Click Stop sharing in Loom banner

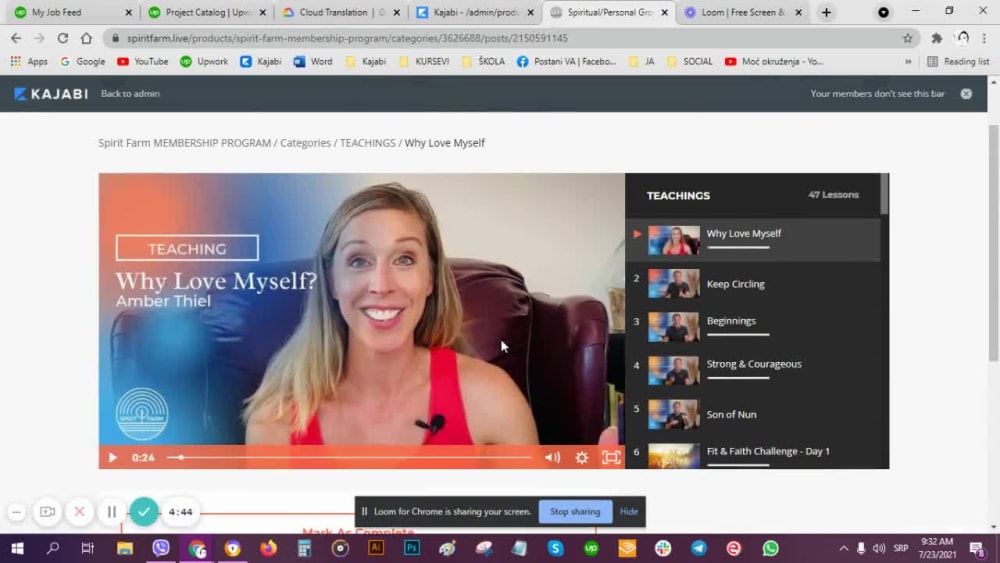click(575, 511)
